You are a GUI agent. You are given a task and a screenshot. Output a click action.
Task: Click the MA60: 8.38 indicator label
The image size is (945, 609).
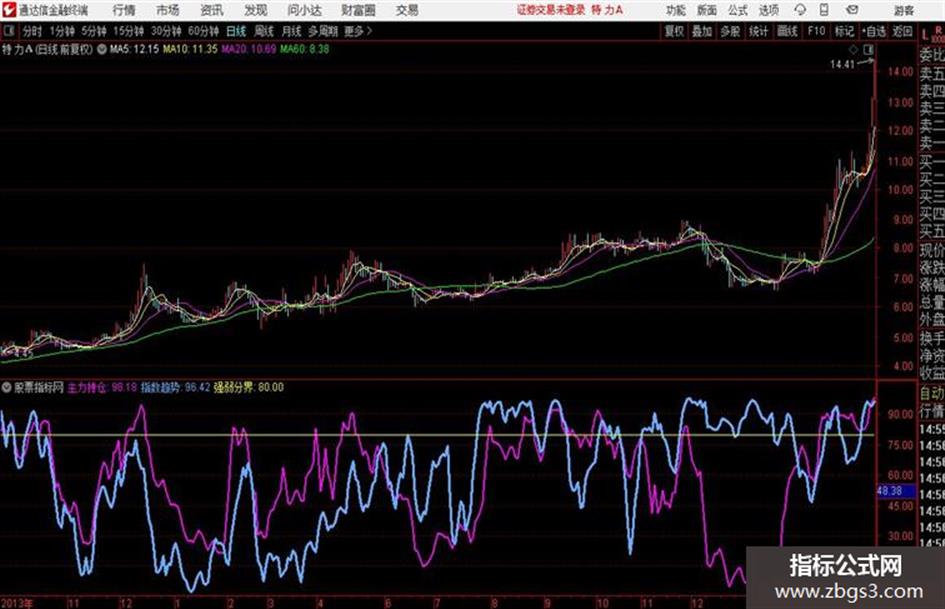[305, 49]
